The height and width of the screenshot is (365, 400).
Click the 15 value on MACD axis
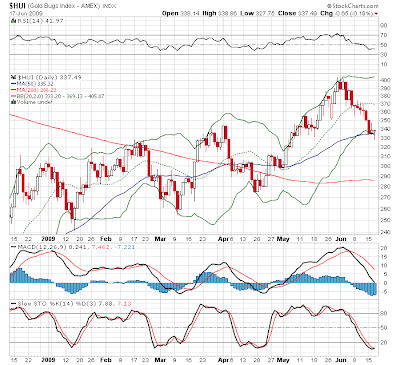384,257
